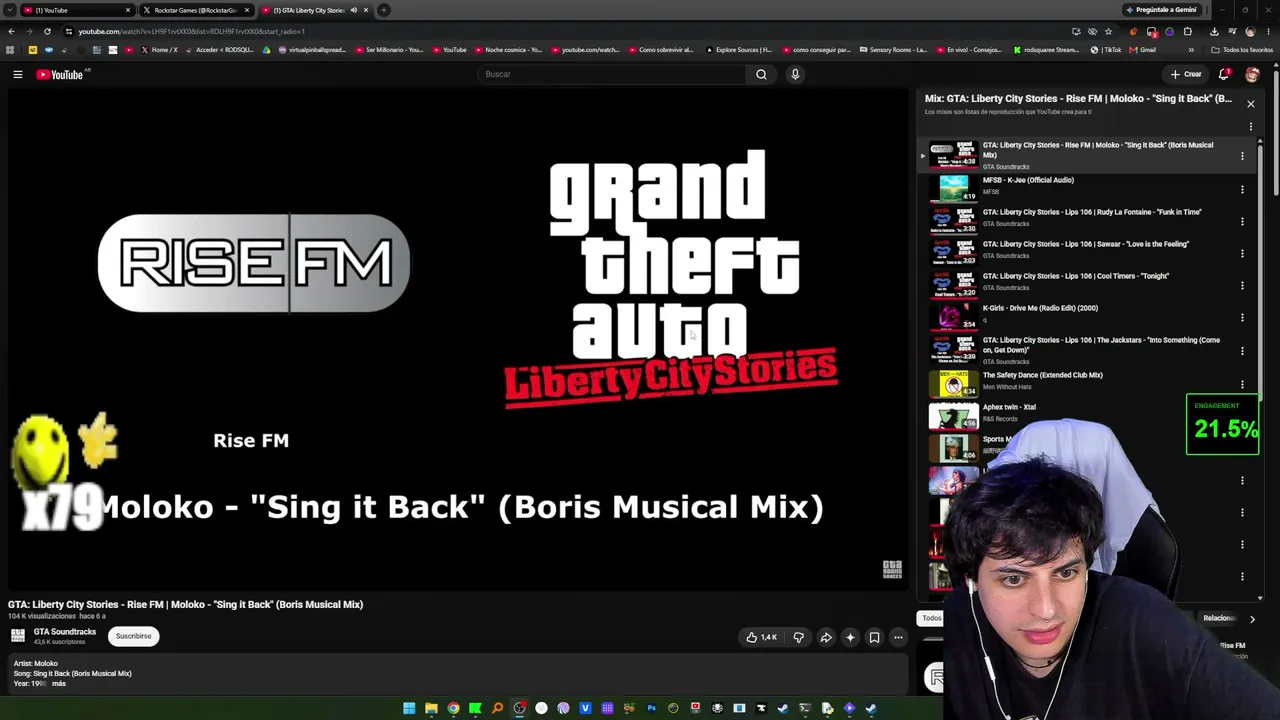Viewport: 1280px width, 720px height.
Task: Mute the GTA: Liberty City Stories tab
Action: click(x=353, y=10)
